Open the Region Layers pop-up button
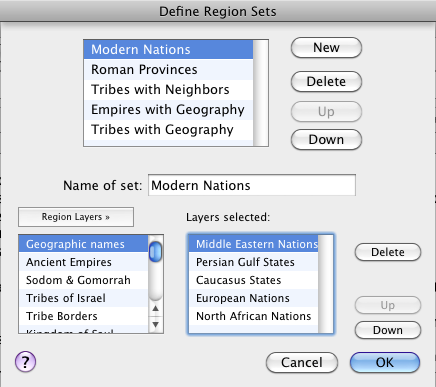Image resolution: width=436 pixels, height=387 pixels. tap(76, 217)
